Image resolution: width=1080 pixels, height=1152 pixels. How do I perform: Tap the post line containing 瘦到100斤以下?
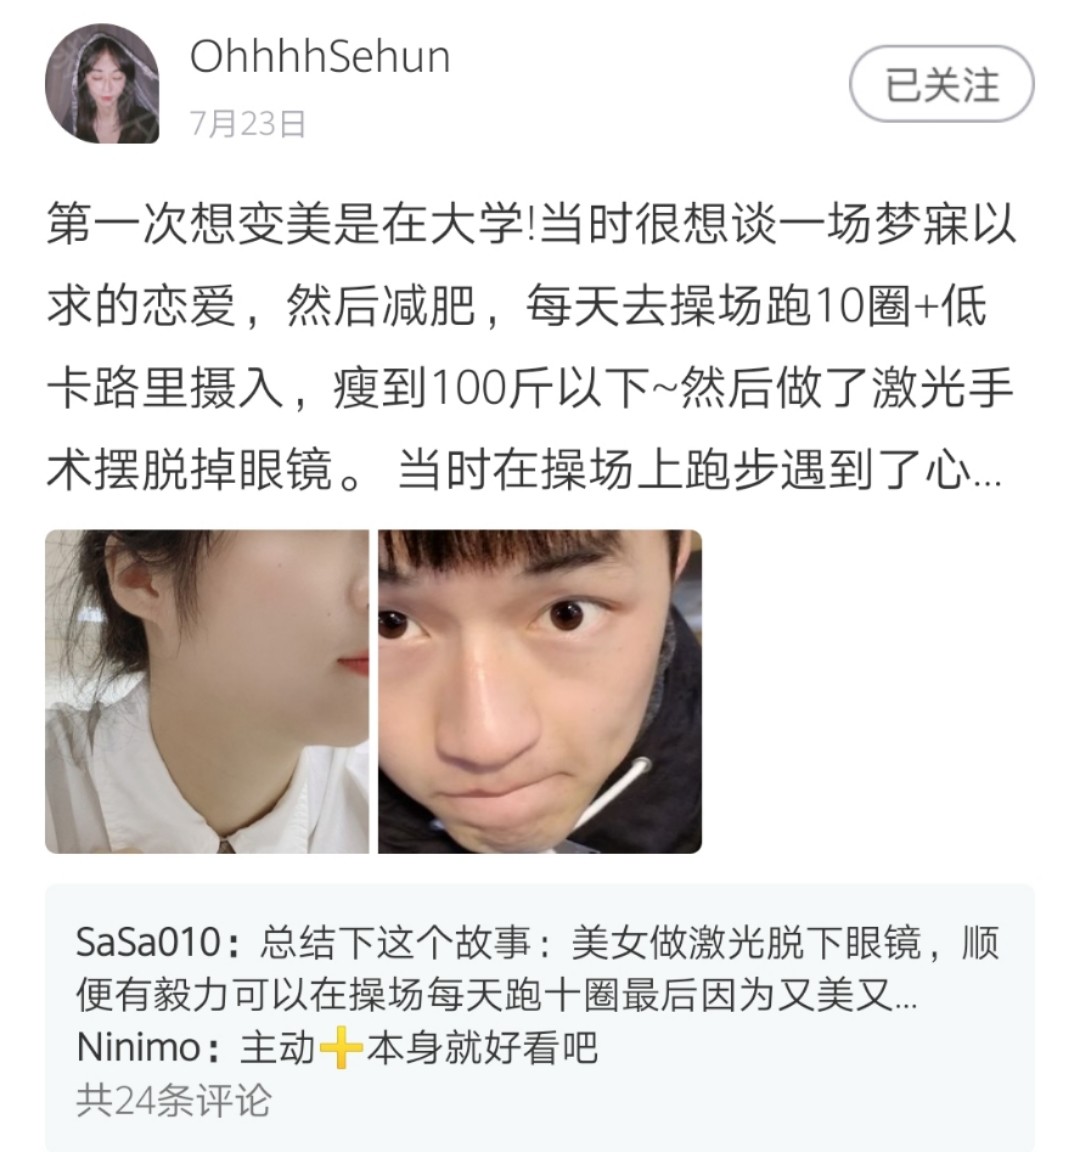[530, 389]
